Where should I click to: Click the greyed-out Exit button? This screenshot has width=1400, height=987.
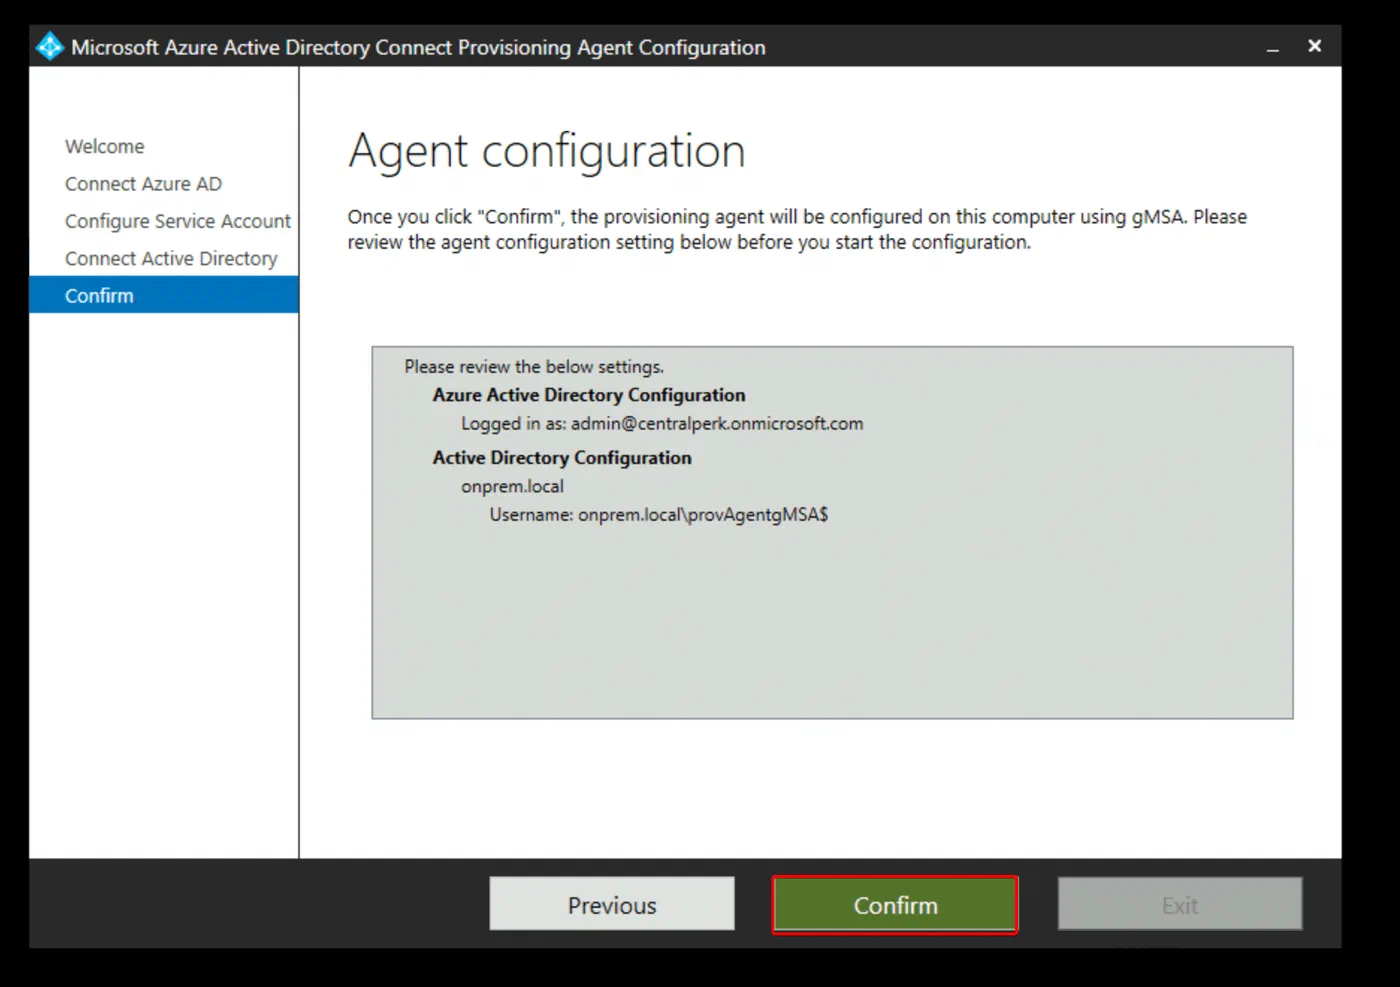[1180, 905]
